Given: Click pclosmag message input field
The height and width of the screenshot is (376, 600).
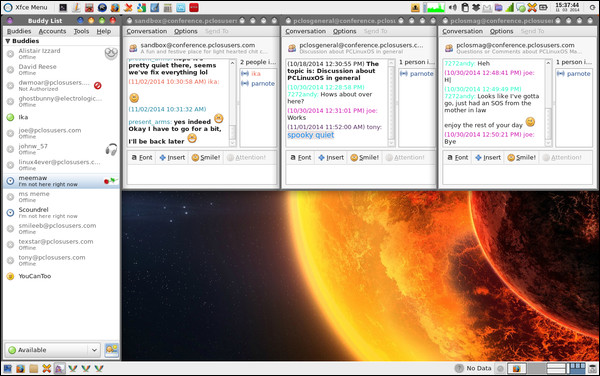Looking at the screenshot, I should pyautogui.click(x=517, y=175).
